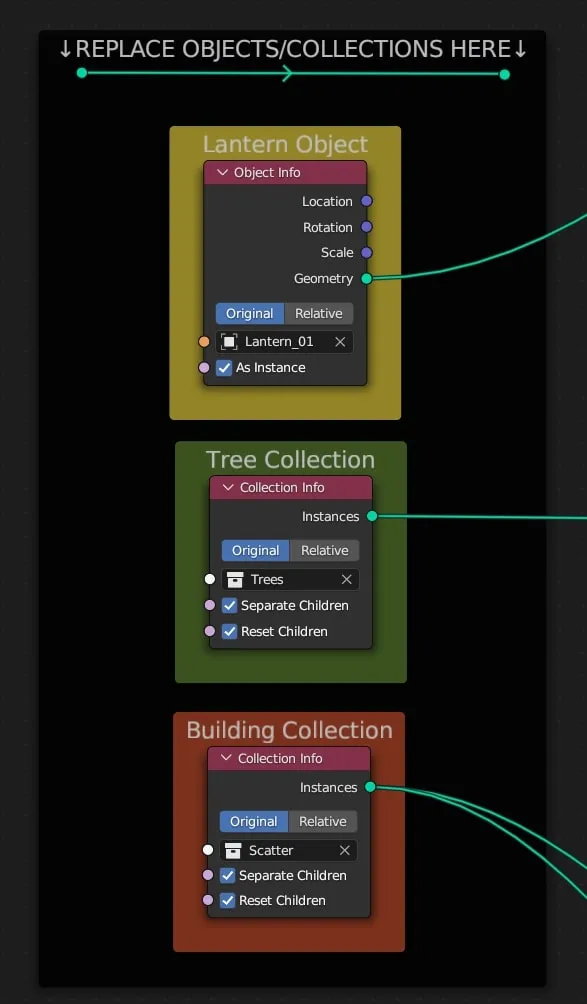Image resolution: width=587 pixels, height=1004 pixels.
Task: Toggle Reset Children in the Building Collection node
Action: click(x=228, y=901)
